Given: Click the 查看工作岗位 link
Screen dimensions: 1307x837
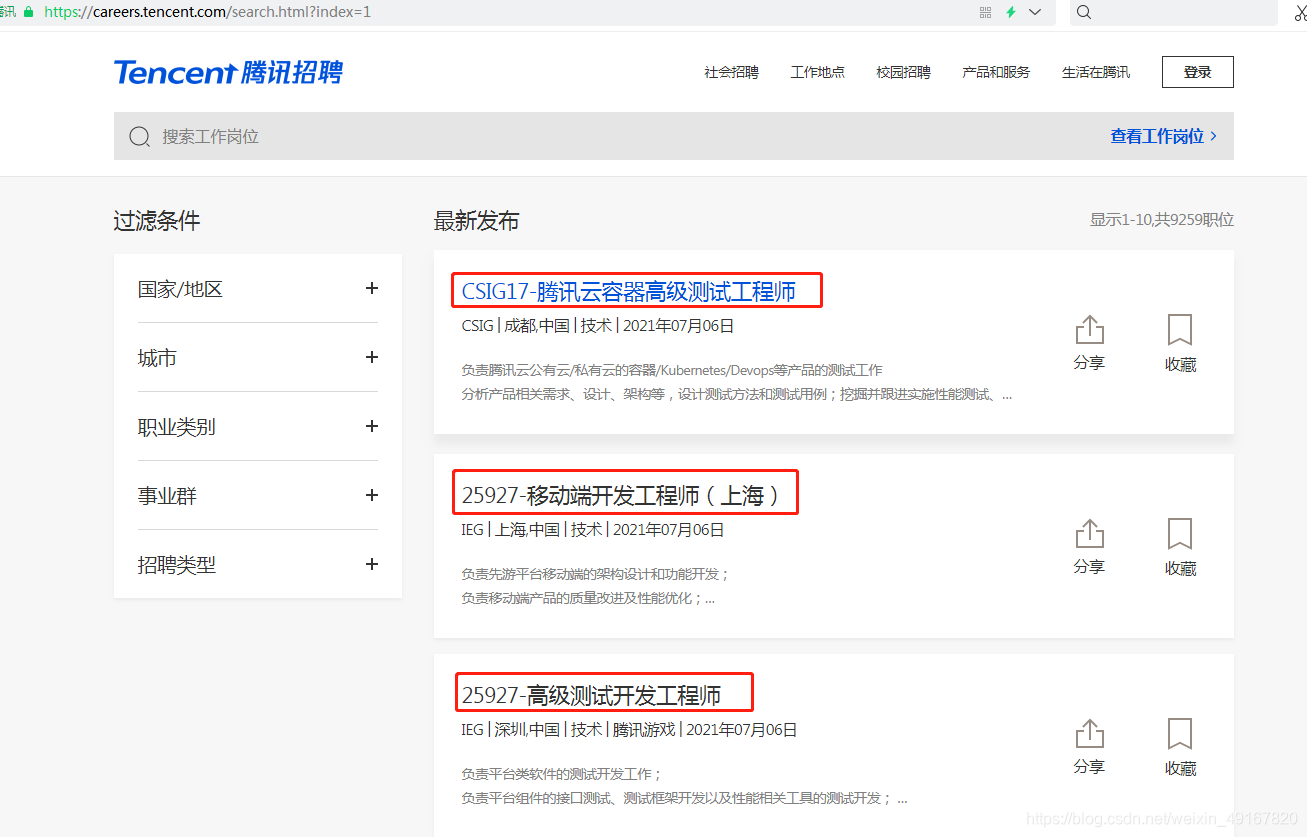Looking at the screenshot, I should (x=1163, y=136).
